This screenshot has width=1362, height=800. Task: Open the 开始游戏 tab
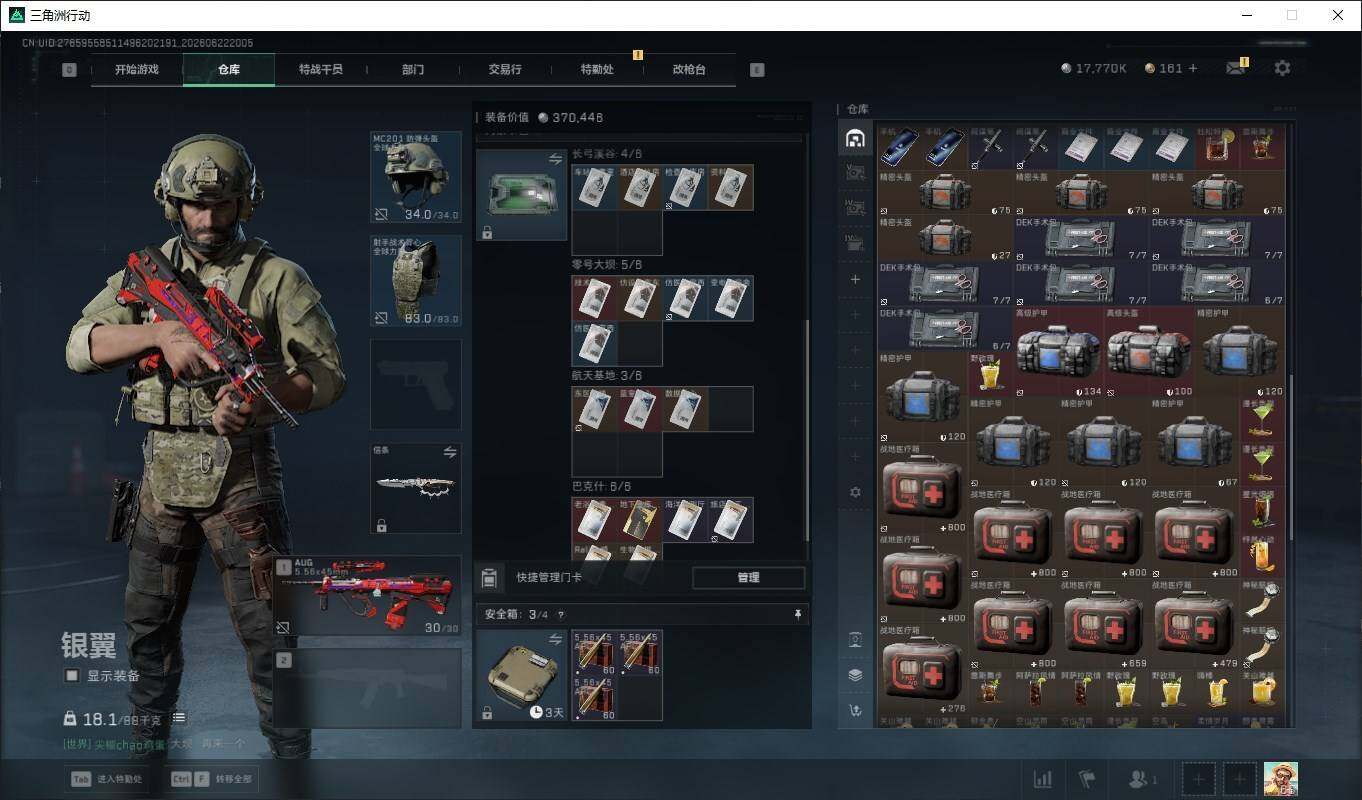tap(136, 70)
